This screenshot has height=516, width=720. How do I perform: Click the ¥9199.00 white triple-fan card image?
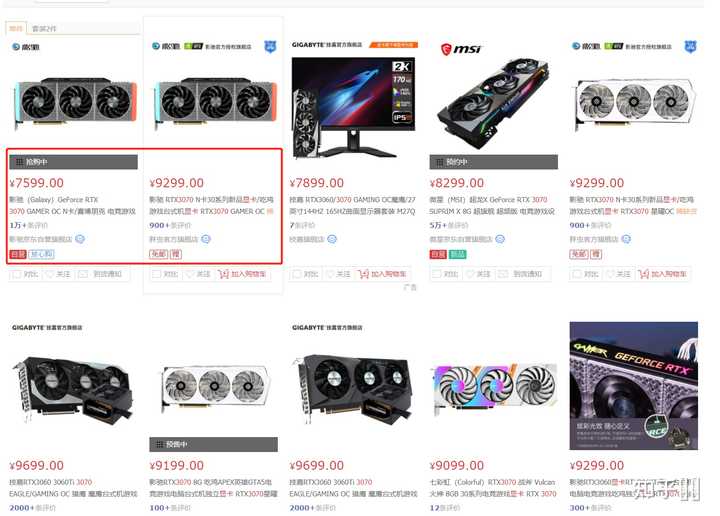point(214,388)
